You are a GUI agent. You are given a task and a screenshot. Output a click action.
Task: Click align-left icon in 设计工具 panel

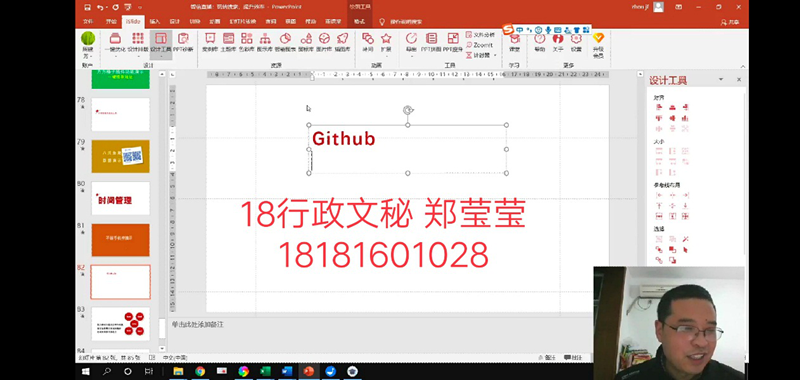[x=659, y=107]
